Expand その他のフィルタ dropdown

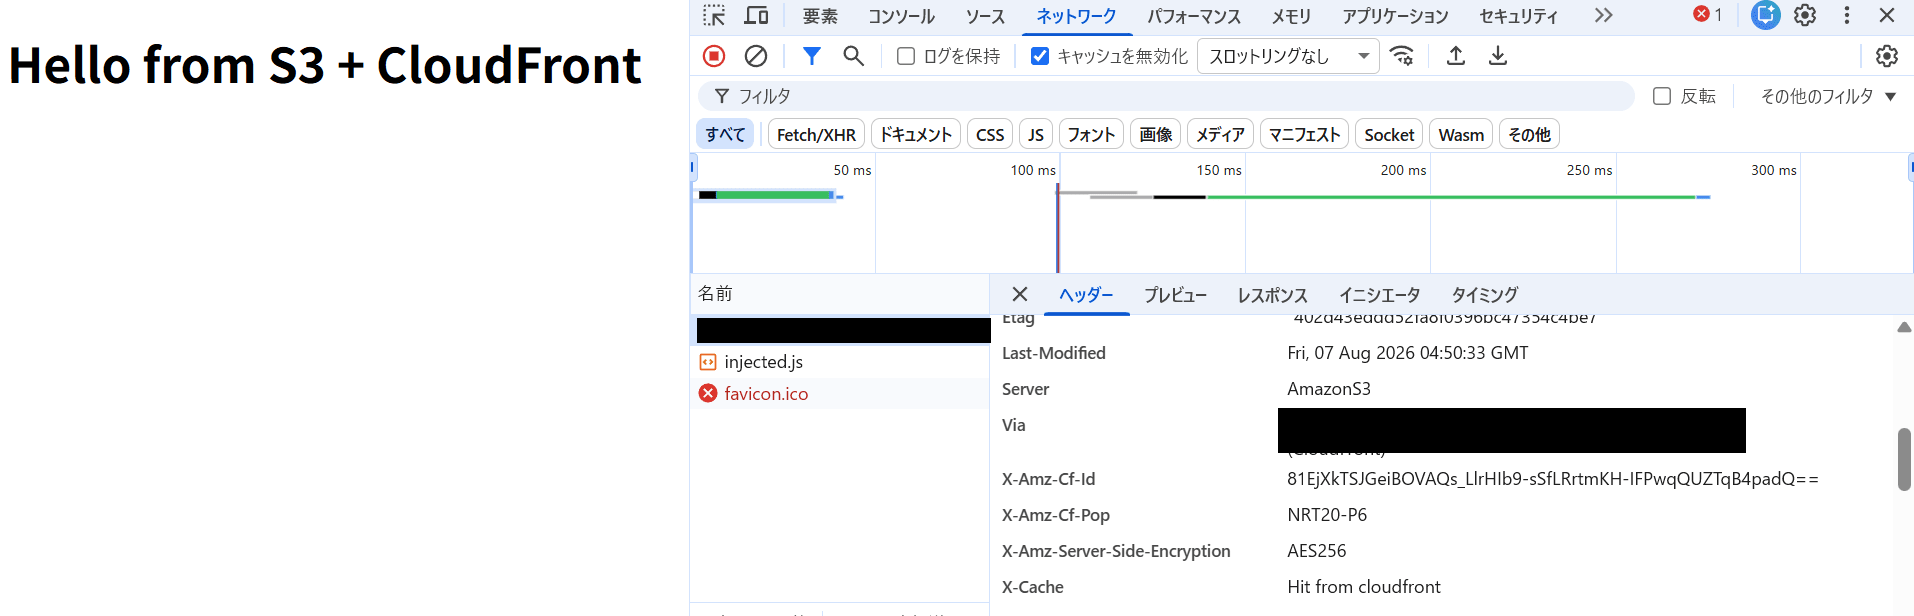[1828, 96]
